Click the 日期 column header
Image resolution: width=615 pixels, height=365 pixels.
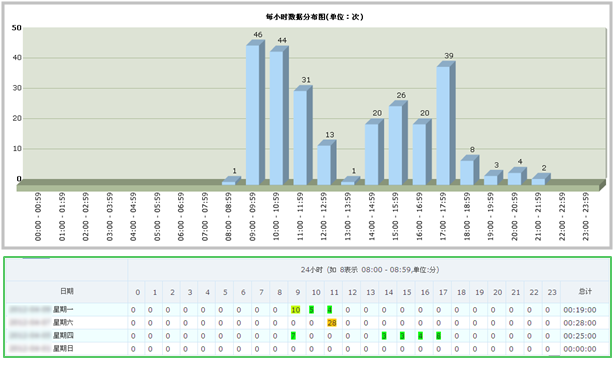(x=67, y=291)
